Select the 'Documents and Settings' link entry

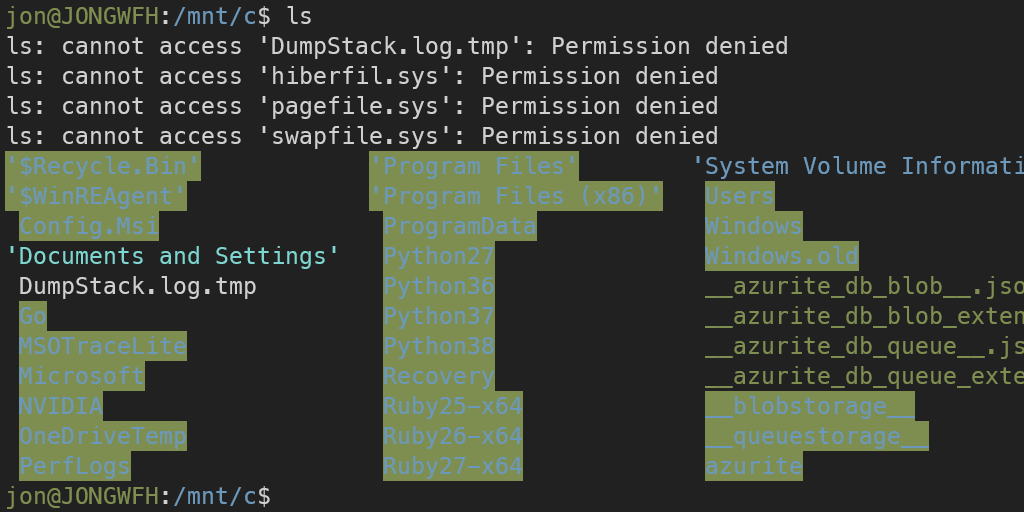172,256
